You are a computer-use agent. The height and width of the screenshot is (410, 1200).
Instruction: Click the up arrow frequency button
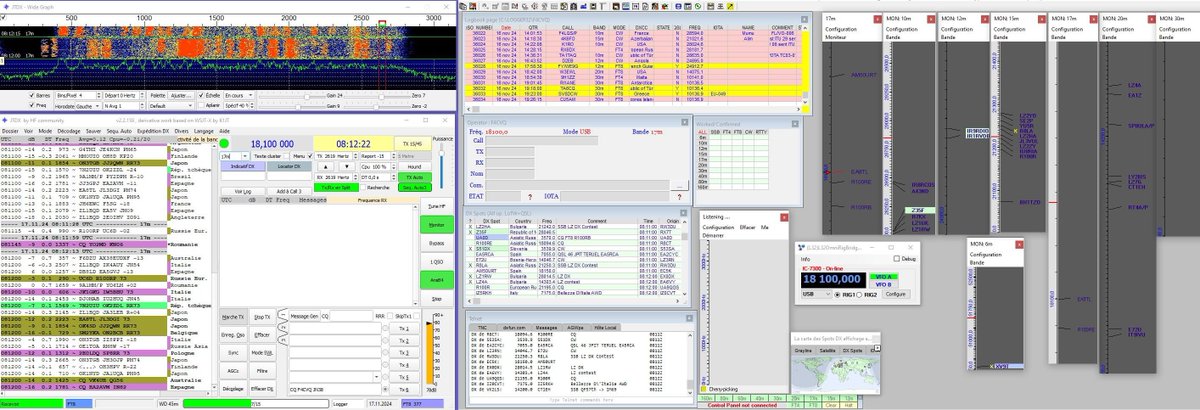point(326,166)
